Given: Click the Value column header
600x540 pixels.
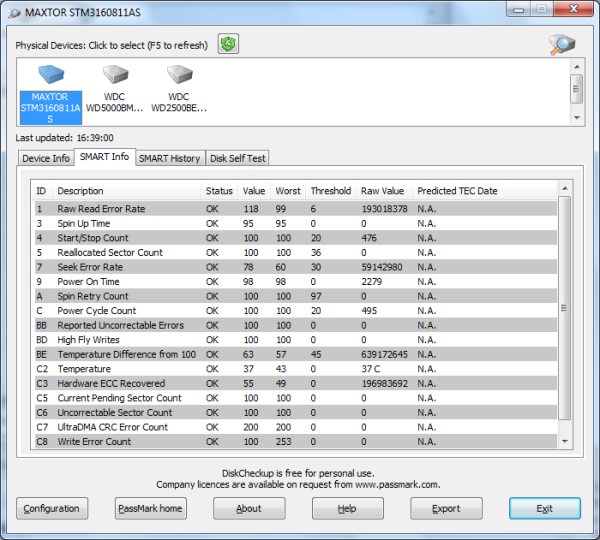Looking at the screenshot, I should 254,191.
